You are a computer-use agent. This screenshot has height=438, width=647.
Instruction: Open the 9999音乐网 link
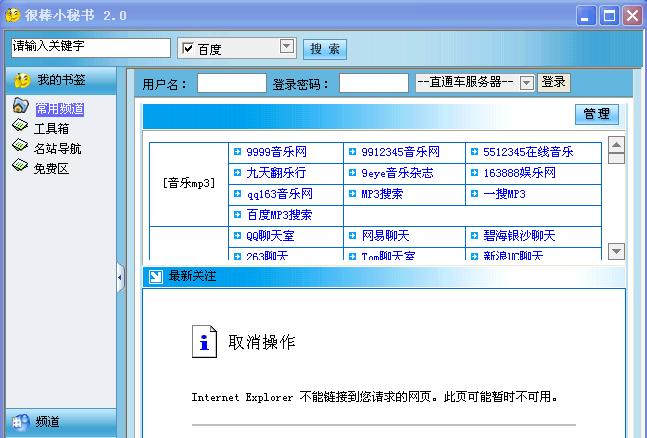click(x=276, y=152)
